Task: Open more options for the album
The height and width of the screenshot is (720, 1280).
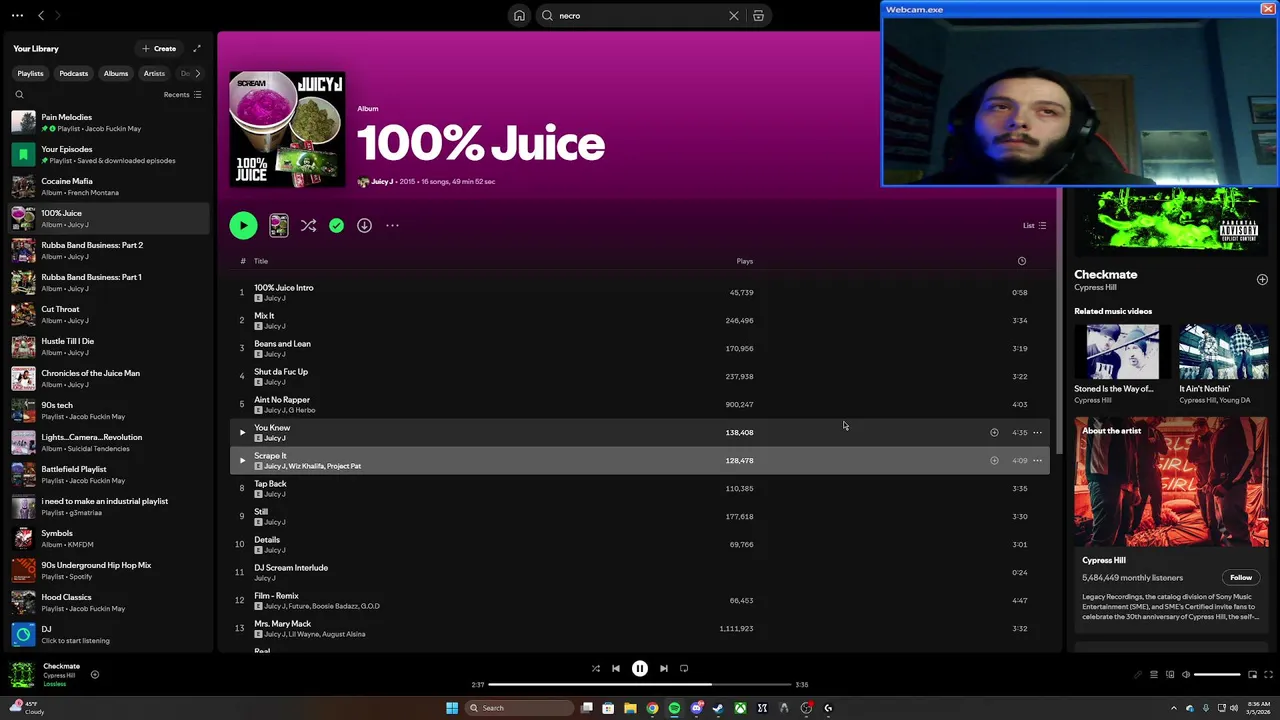Action: pos(392,226)
